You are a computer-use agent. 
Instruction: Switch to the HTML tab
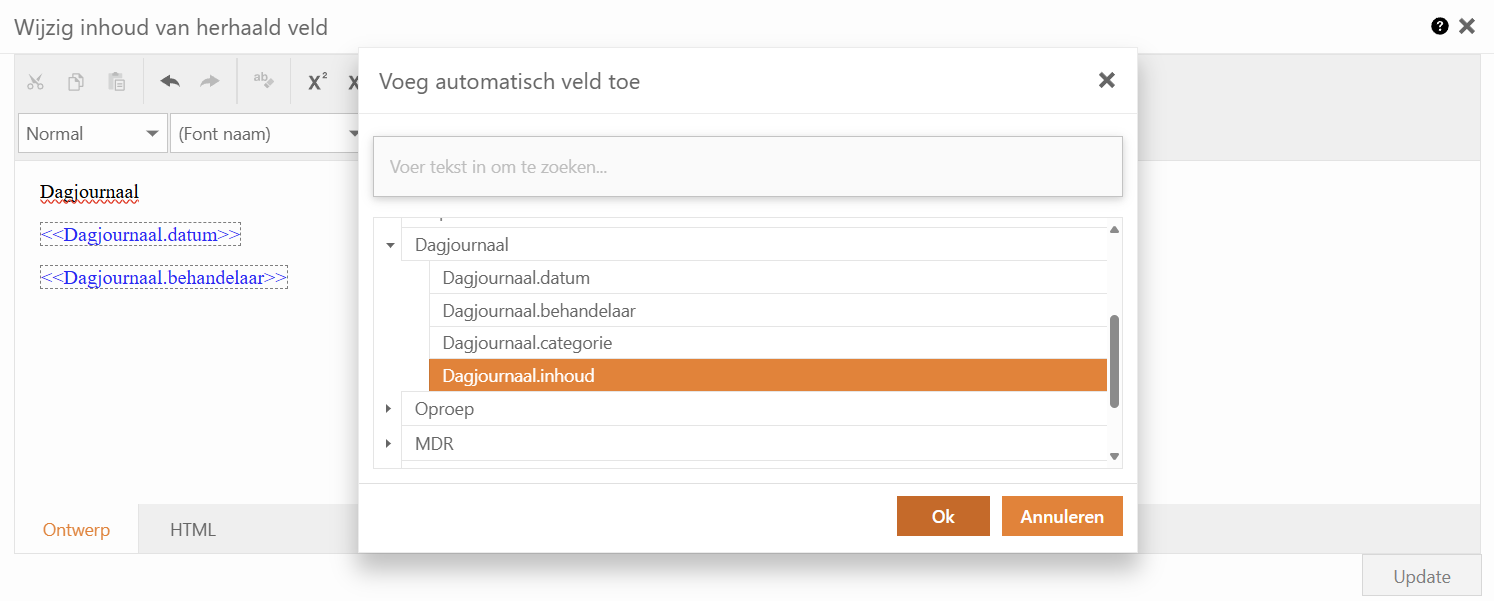coord(193,530)
